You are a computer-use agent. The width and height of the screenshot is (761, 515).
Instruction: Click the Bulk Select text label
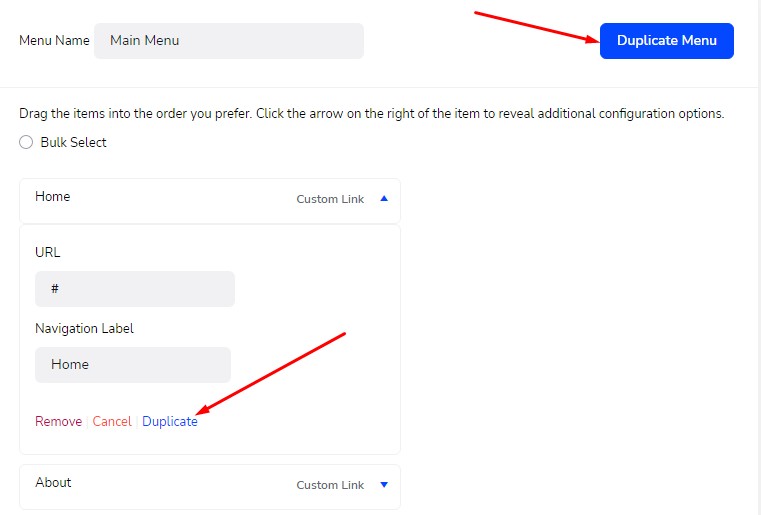73,143
